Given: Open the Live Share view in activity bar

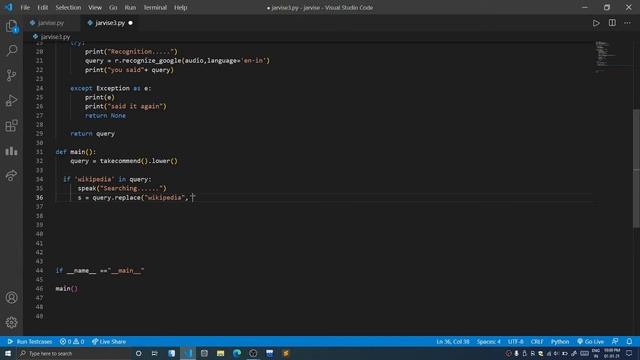Looking at the screenshot, I should pos(11,176).
